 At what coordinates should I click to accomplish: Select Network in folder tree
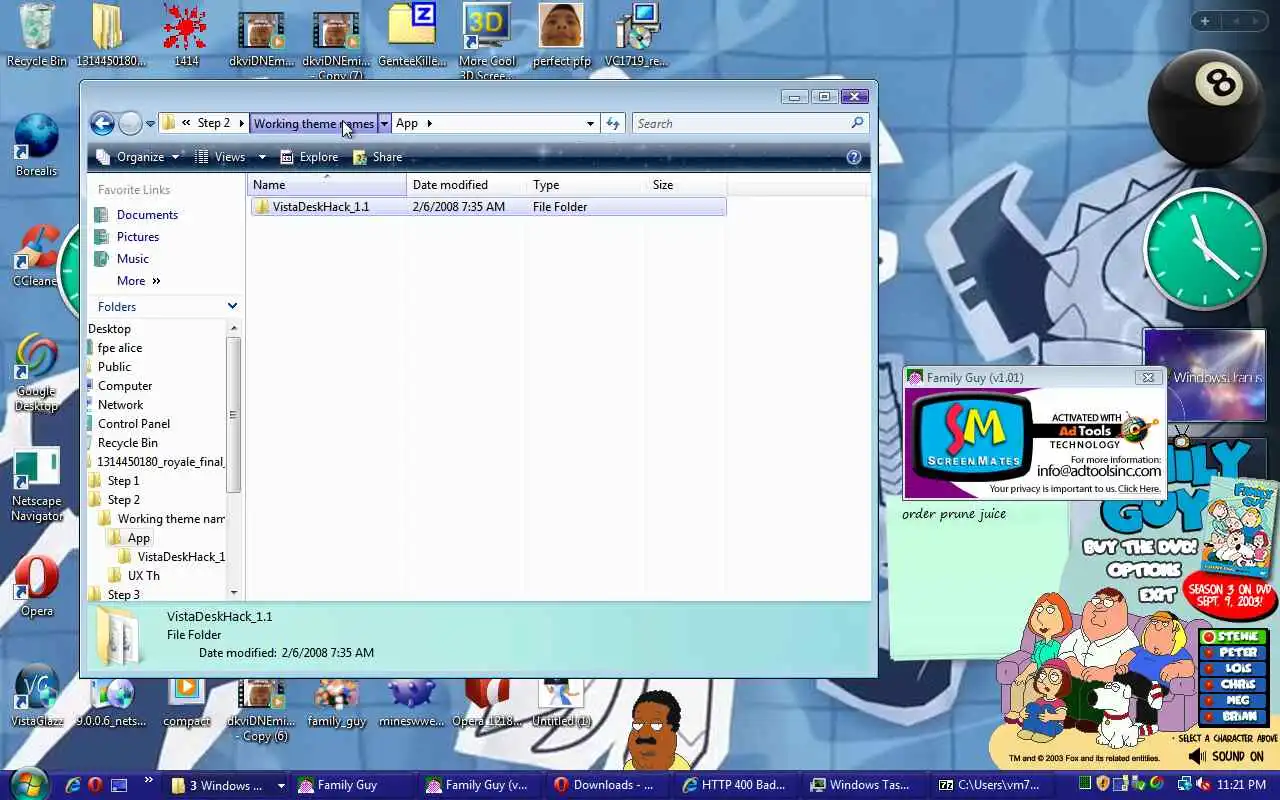[x=120, y=405]
